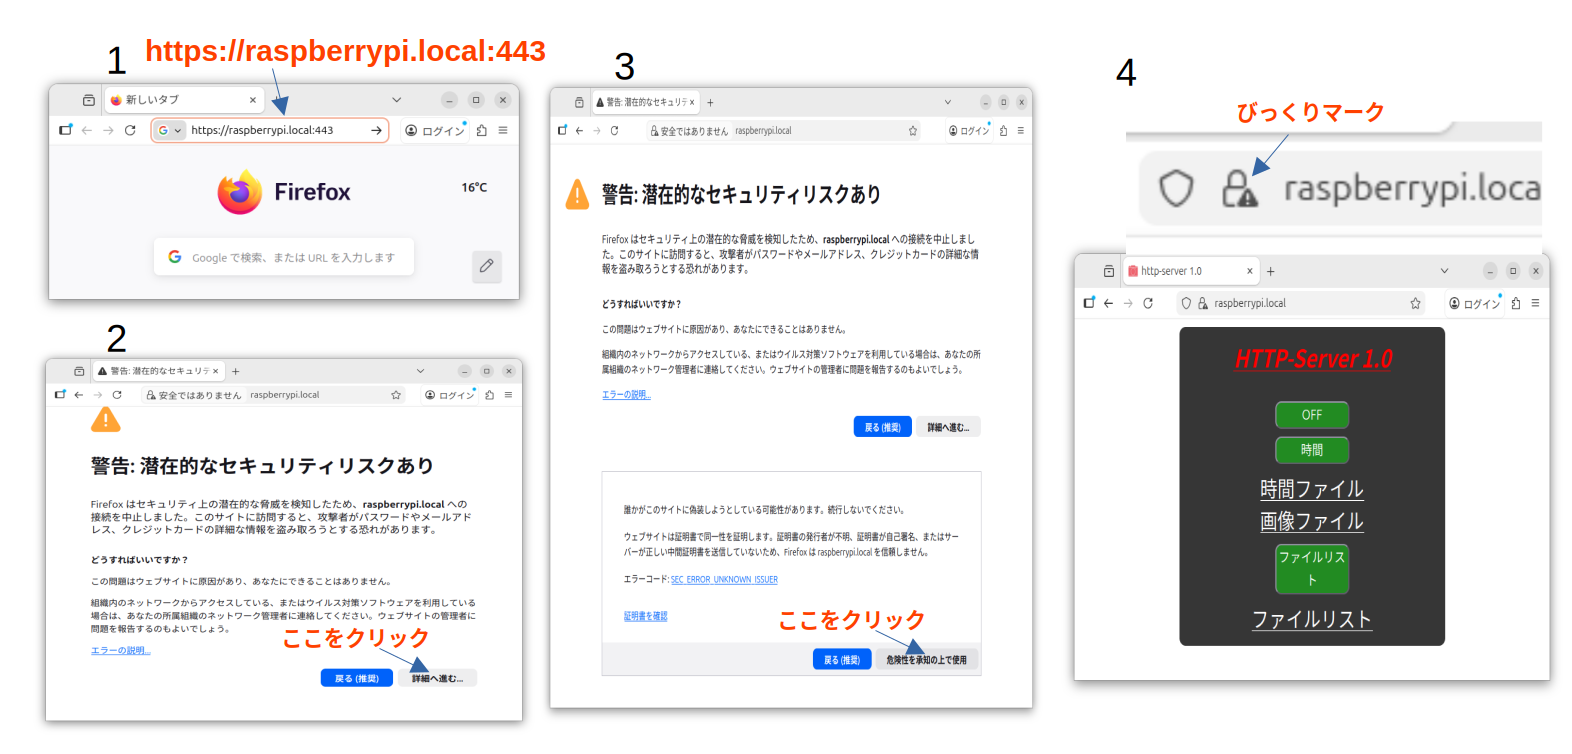Image resolution: width=1572 pixels, height=754 pixels.
Task: Open Firefox View in the step 2 window
Action: pos(79,371)
